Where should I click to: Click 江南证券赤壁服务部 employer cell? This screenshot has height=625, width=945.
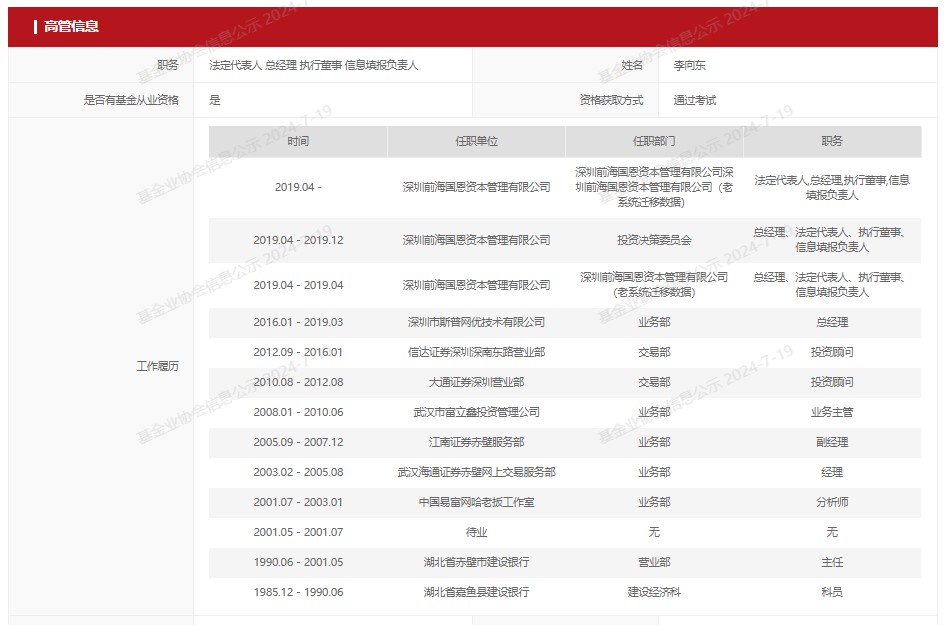click(x=476, y=442)
